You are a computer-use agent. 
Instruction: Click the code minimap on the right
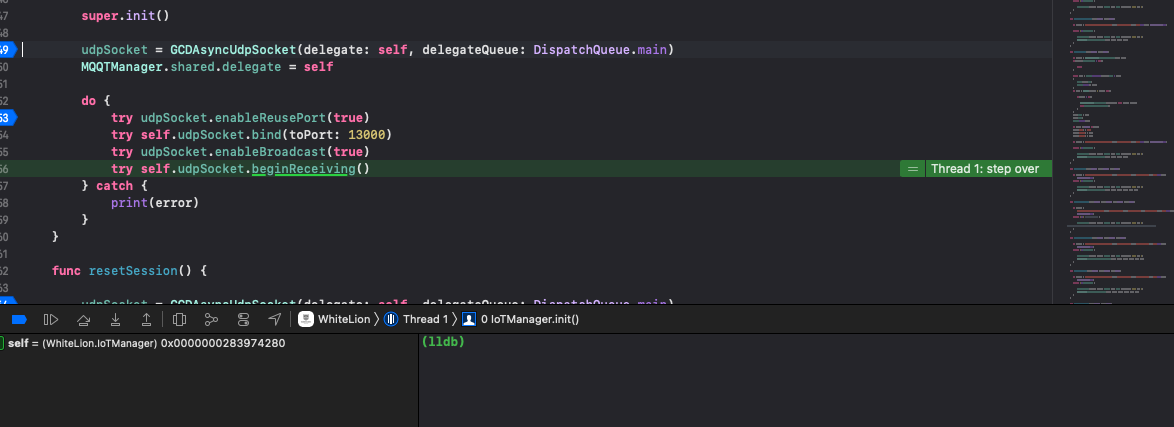click(x=1112, y=150)
